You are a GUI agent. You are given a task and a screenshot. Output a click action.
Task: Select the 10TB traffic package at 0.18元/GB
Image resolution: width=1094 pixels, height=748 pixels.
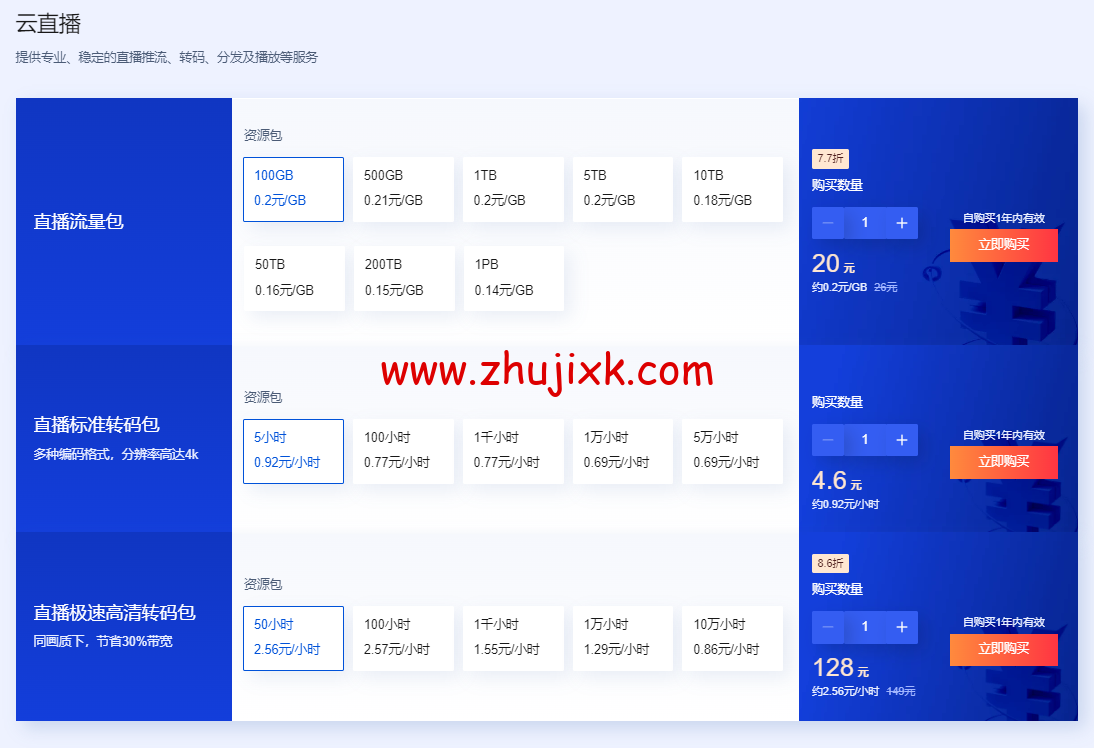[x=732, y=189]
